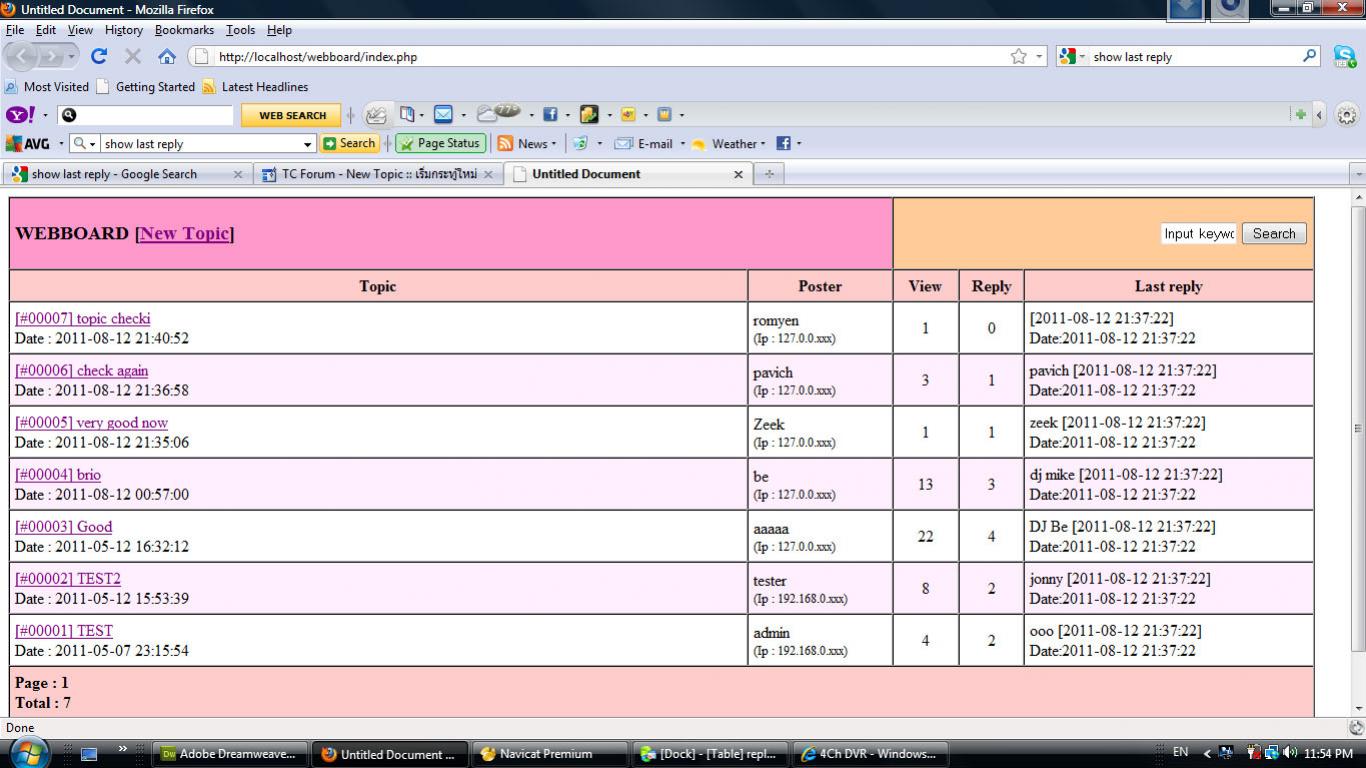Open the Most Visited bookmarks folder
Screen dimensions: 1366x768
47,87
